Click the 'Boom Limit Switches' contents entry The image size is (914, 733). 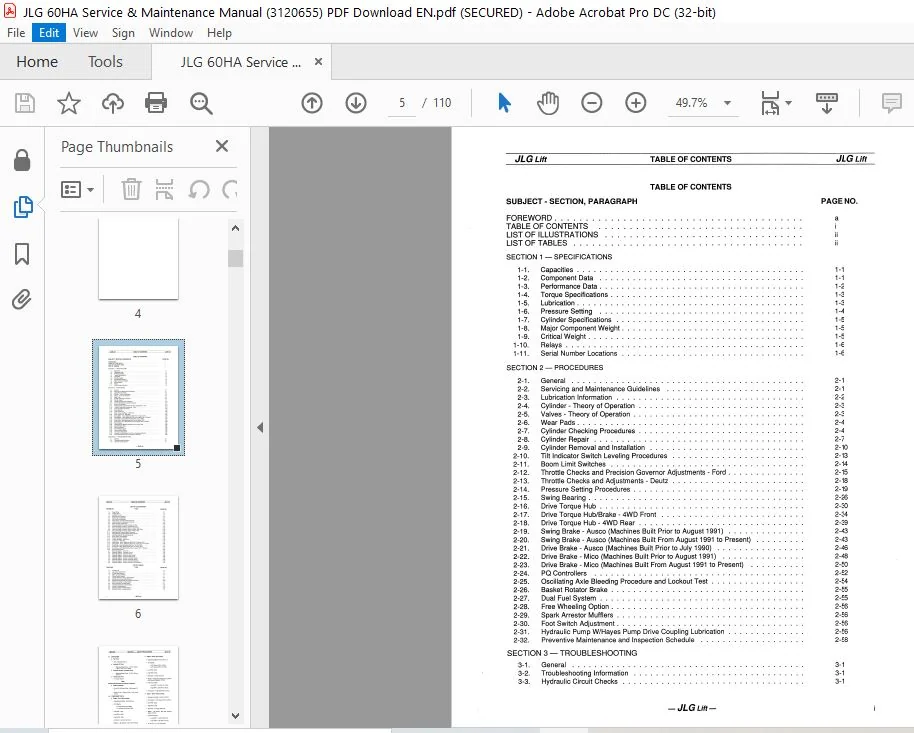coord(573,464)
